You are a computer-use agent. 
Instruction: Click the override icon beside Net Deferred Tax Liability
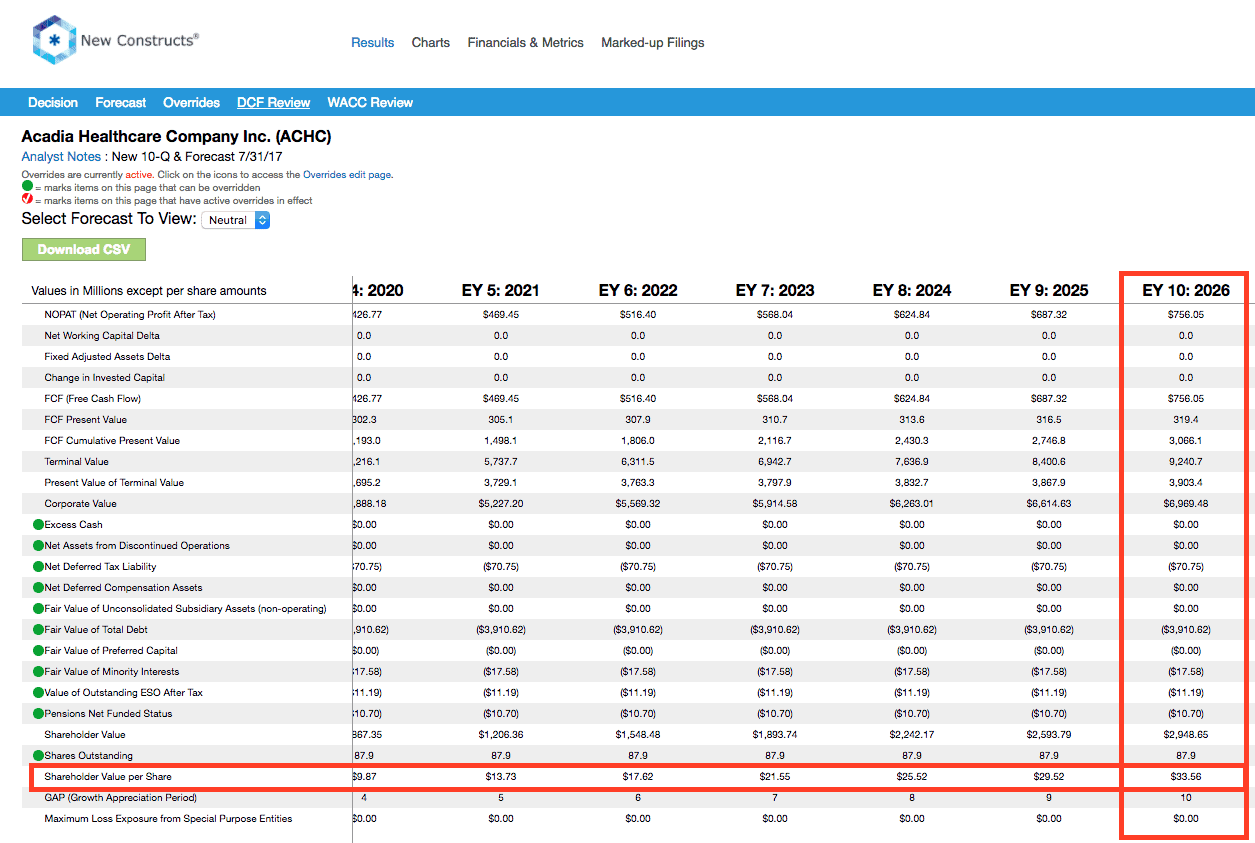pos(38,567)
